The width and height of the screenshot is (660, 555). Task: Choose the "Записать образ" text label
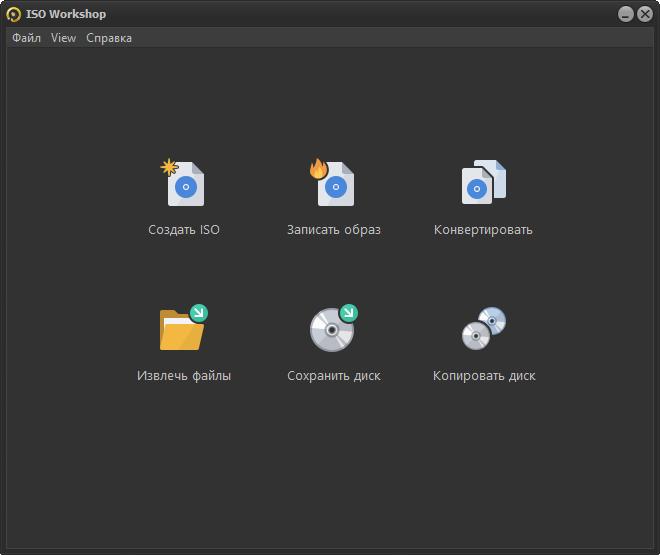pos(334,230)
